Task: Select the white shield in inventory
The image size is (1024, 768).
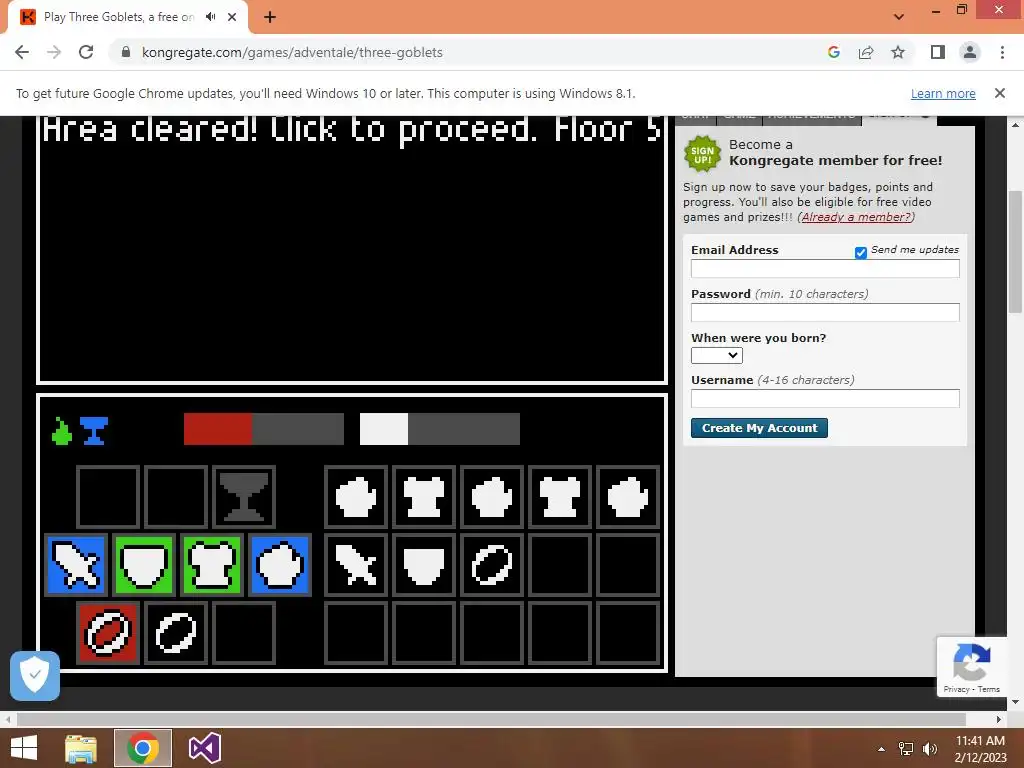Action: coord(424,565)
